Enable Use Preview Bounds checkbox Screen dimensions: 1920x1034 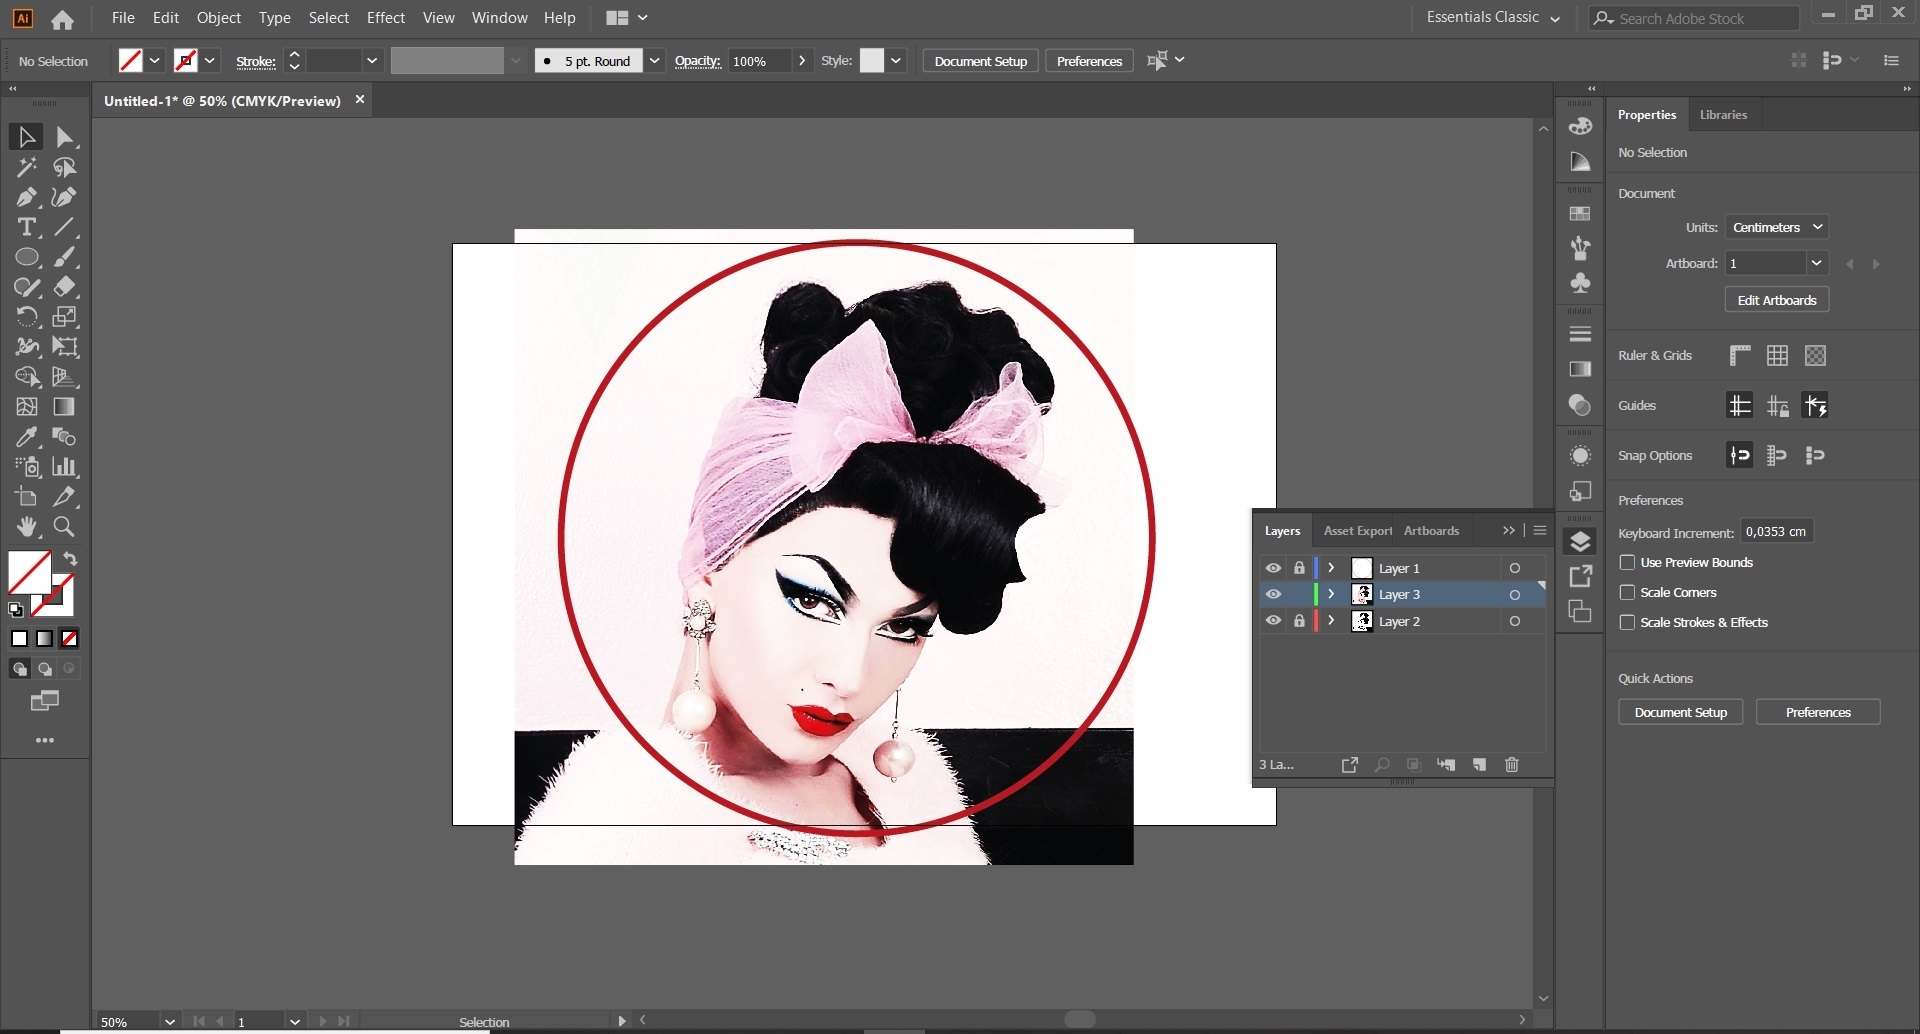pyautogui.click(x=1627, y=562)
